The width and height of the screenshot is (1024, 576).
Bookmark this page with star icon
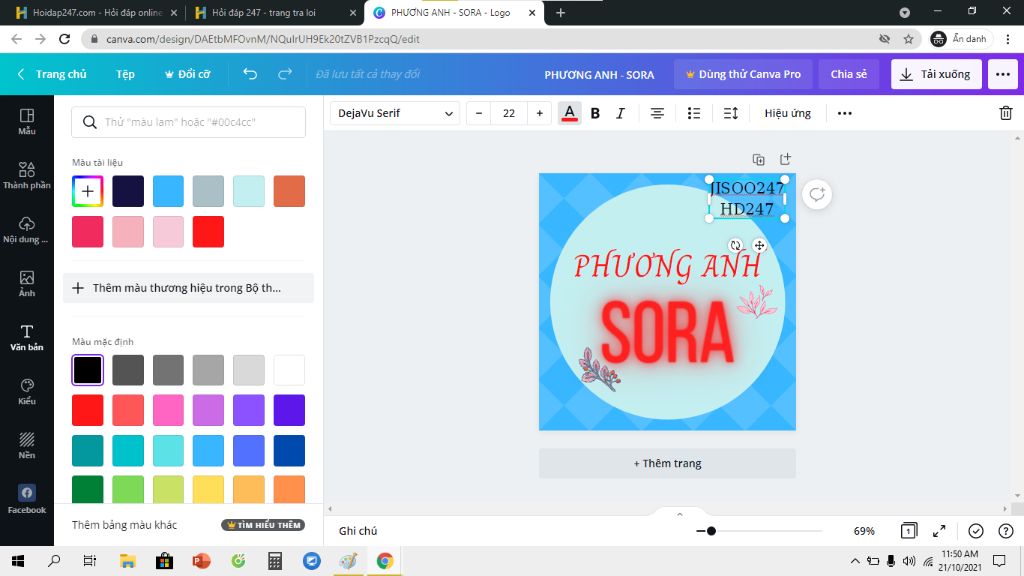[908, 39]
